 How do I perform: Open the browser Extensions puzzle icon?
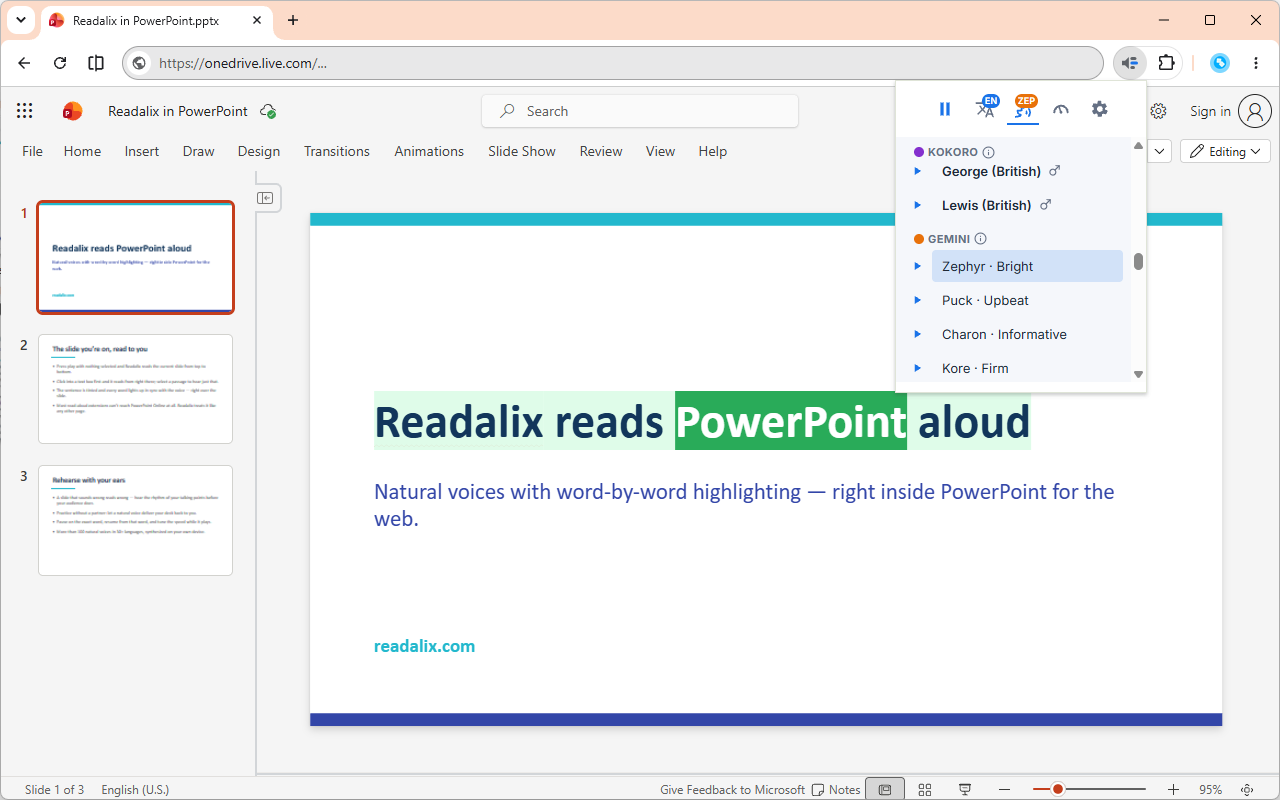click(x=1166, y=63)
